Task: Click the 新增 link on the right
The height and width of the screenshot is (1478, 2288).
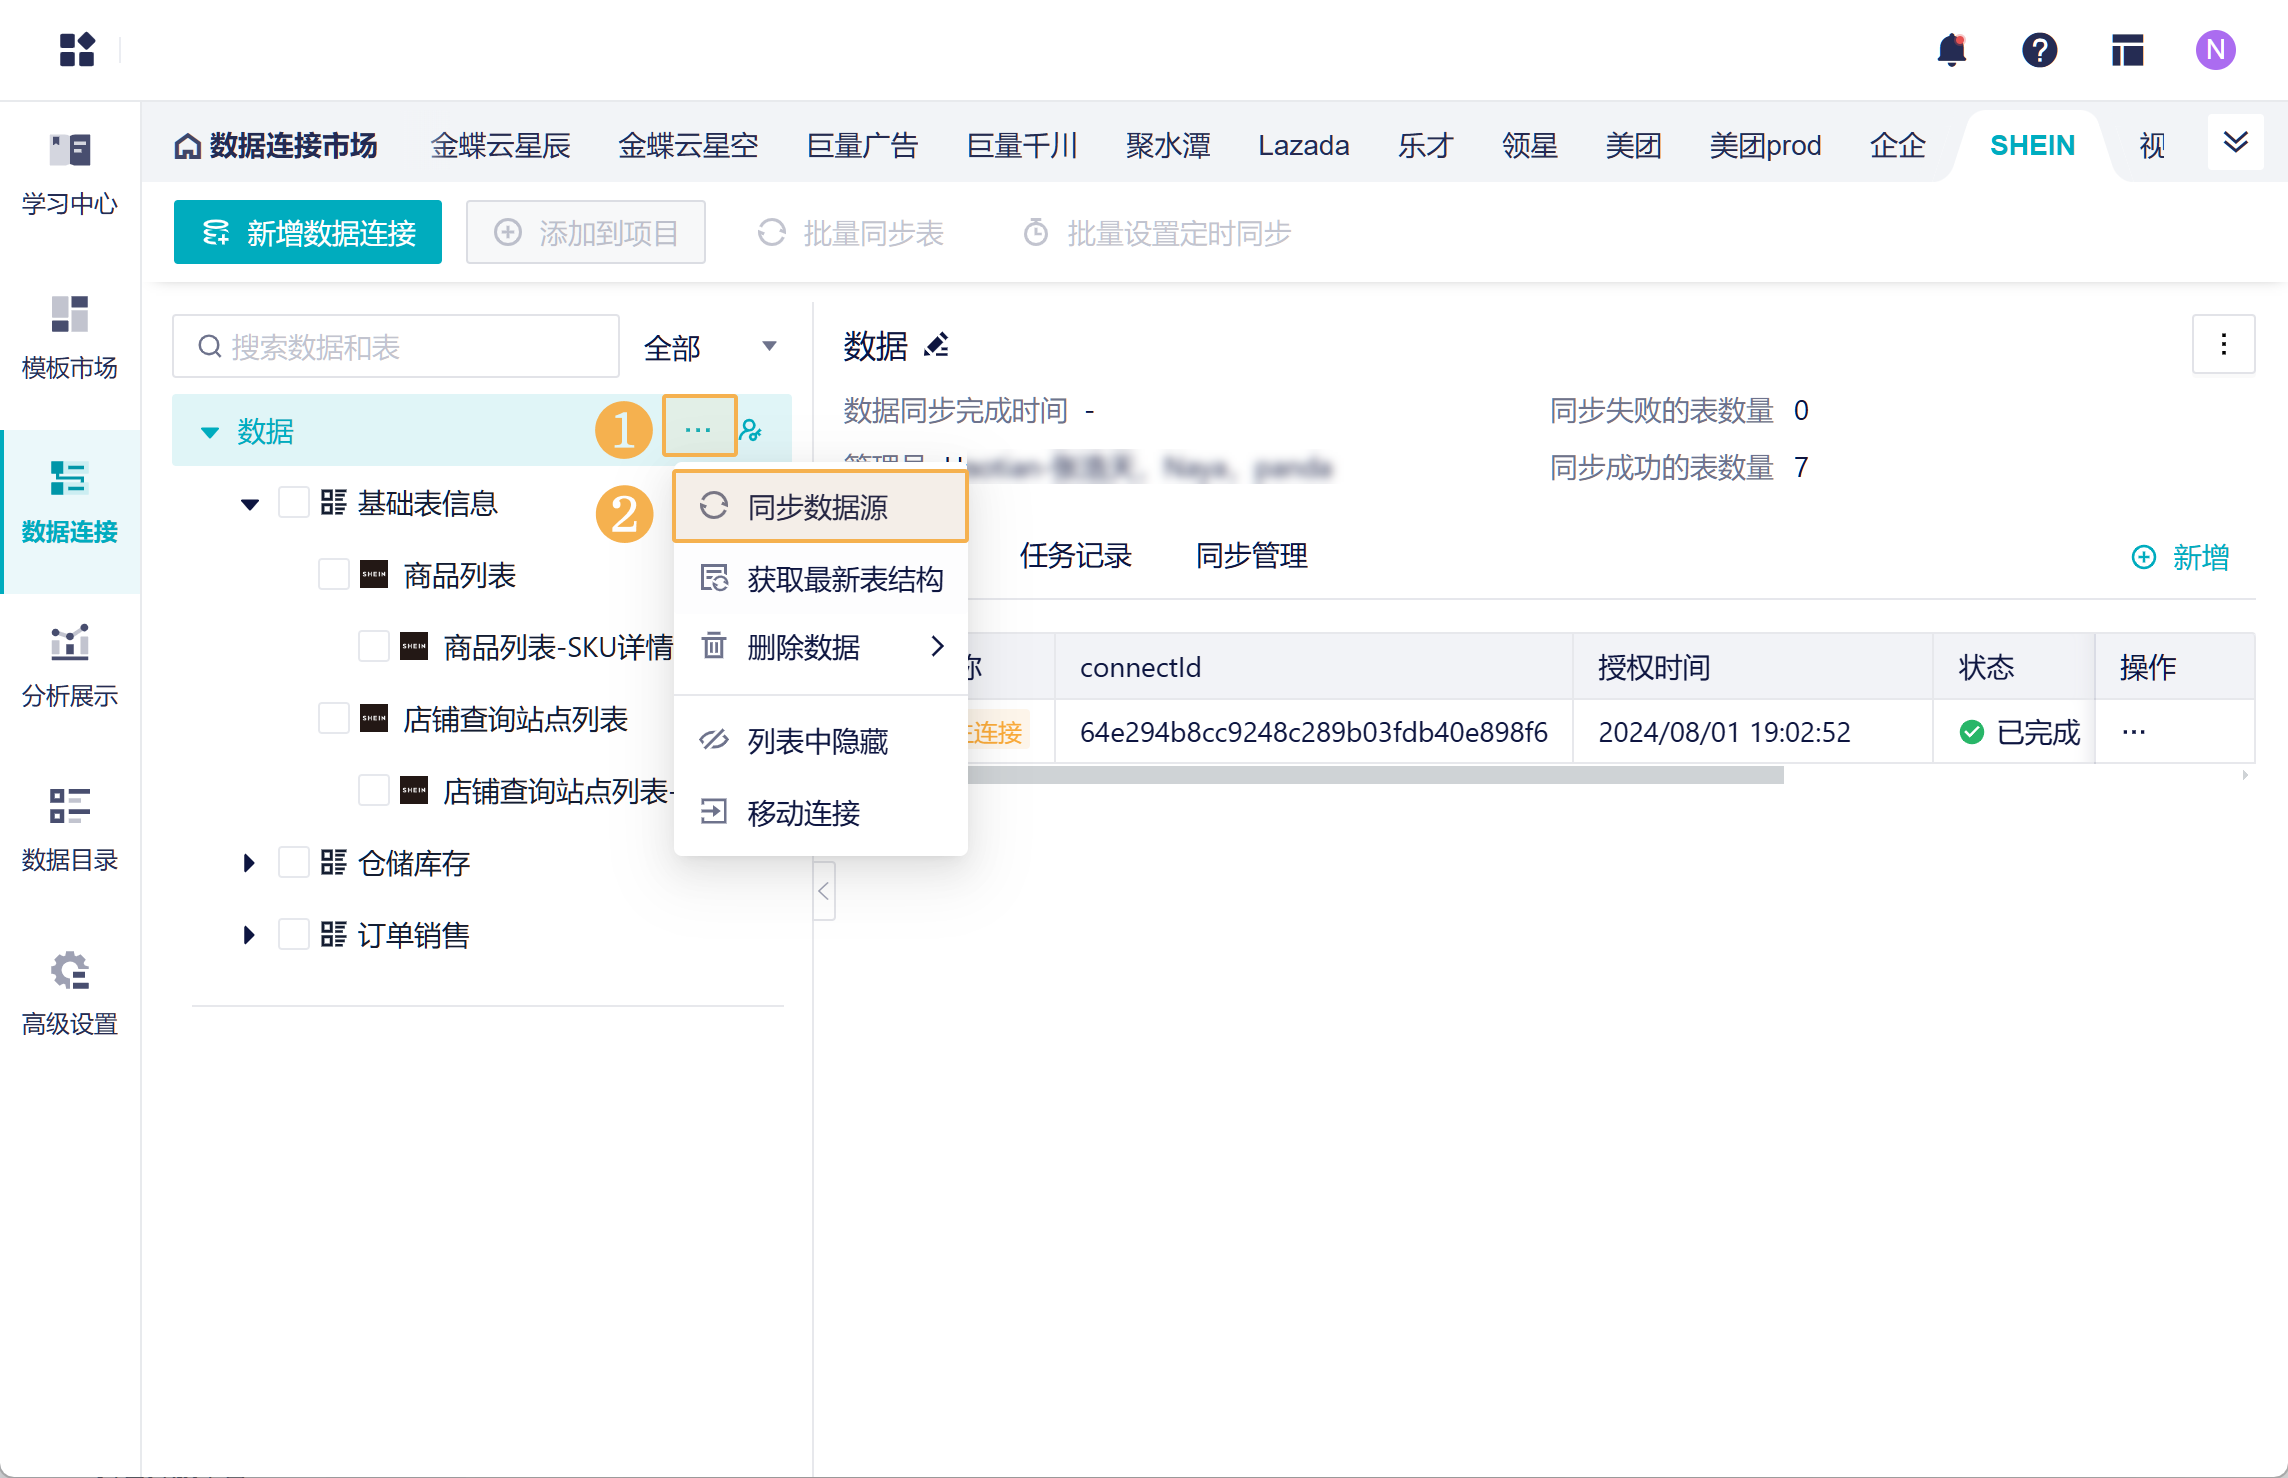Action: point(2181,557)
